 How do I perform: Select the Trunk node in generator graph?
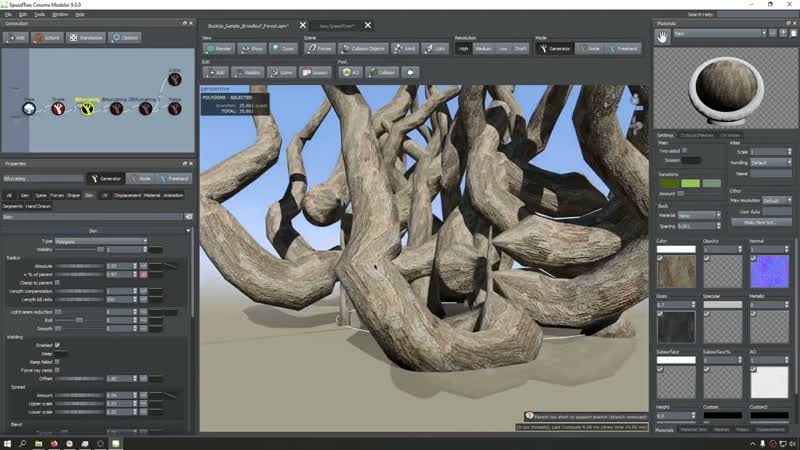click(58, 109)
